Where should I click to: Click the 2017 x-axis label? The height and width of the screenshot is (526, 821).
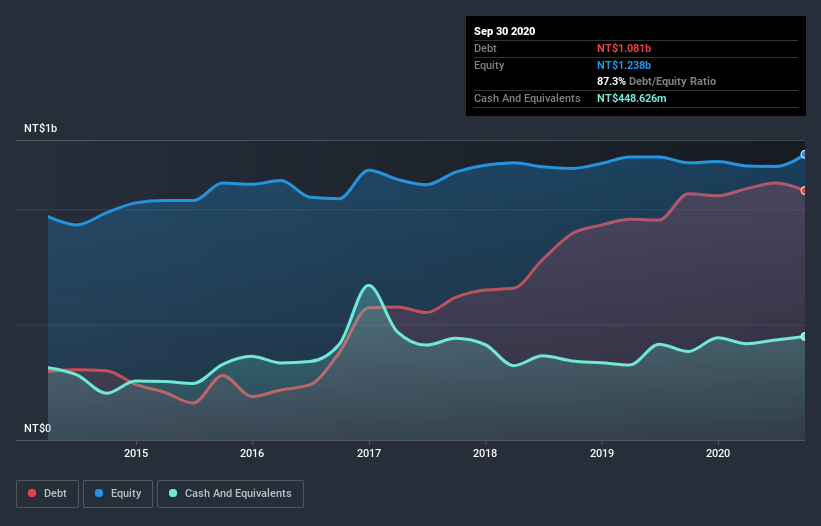click(369, 453)
